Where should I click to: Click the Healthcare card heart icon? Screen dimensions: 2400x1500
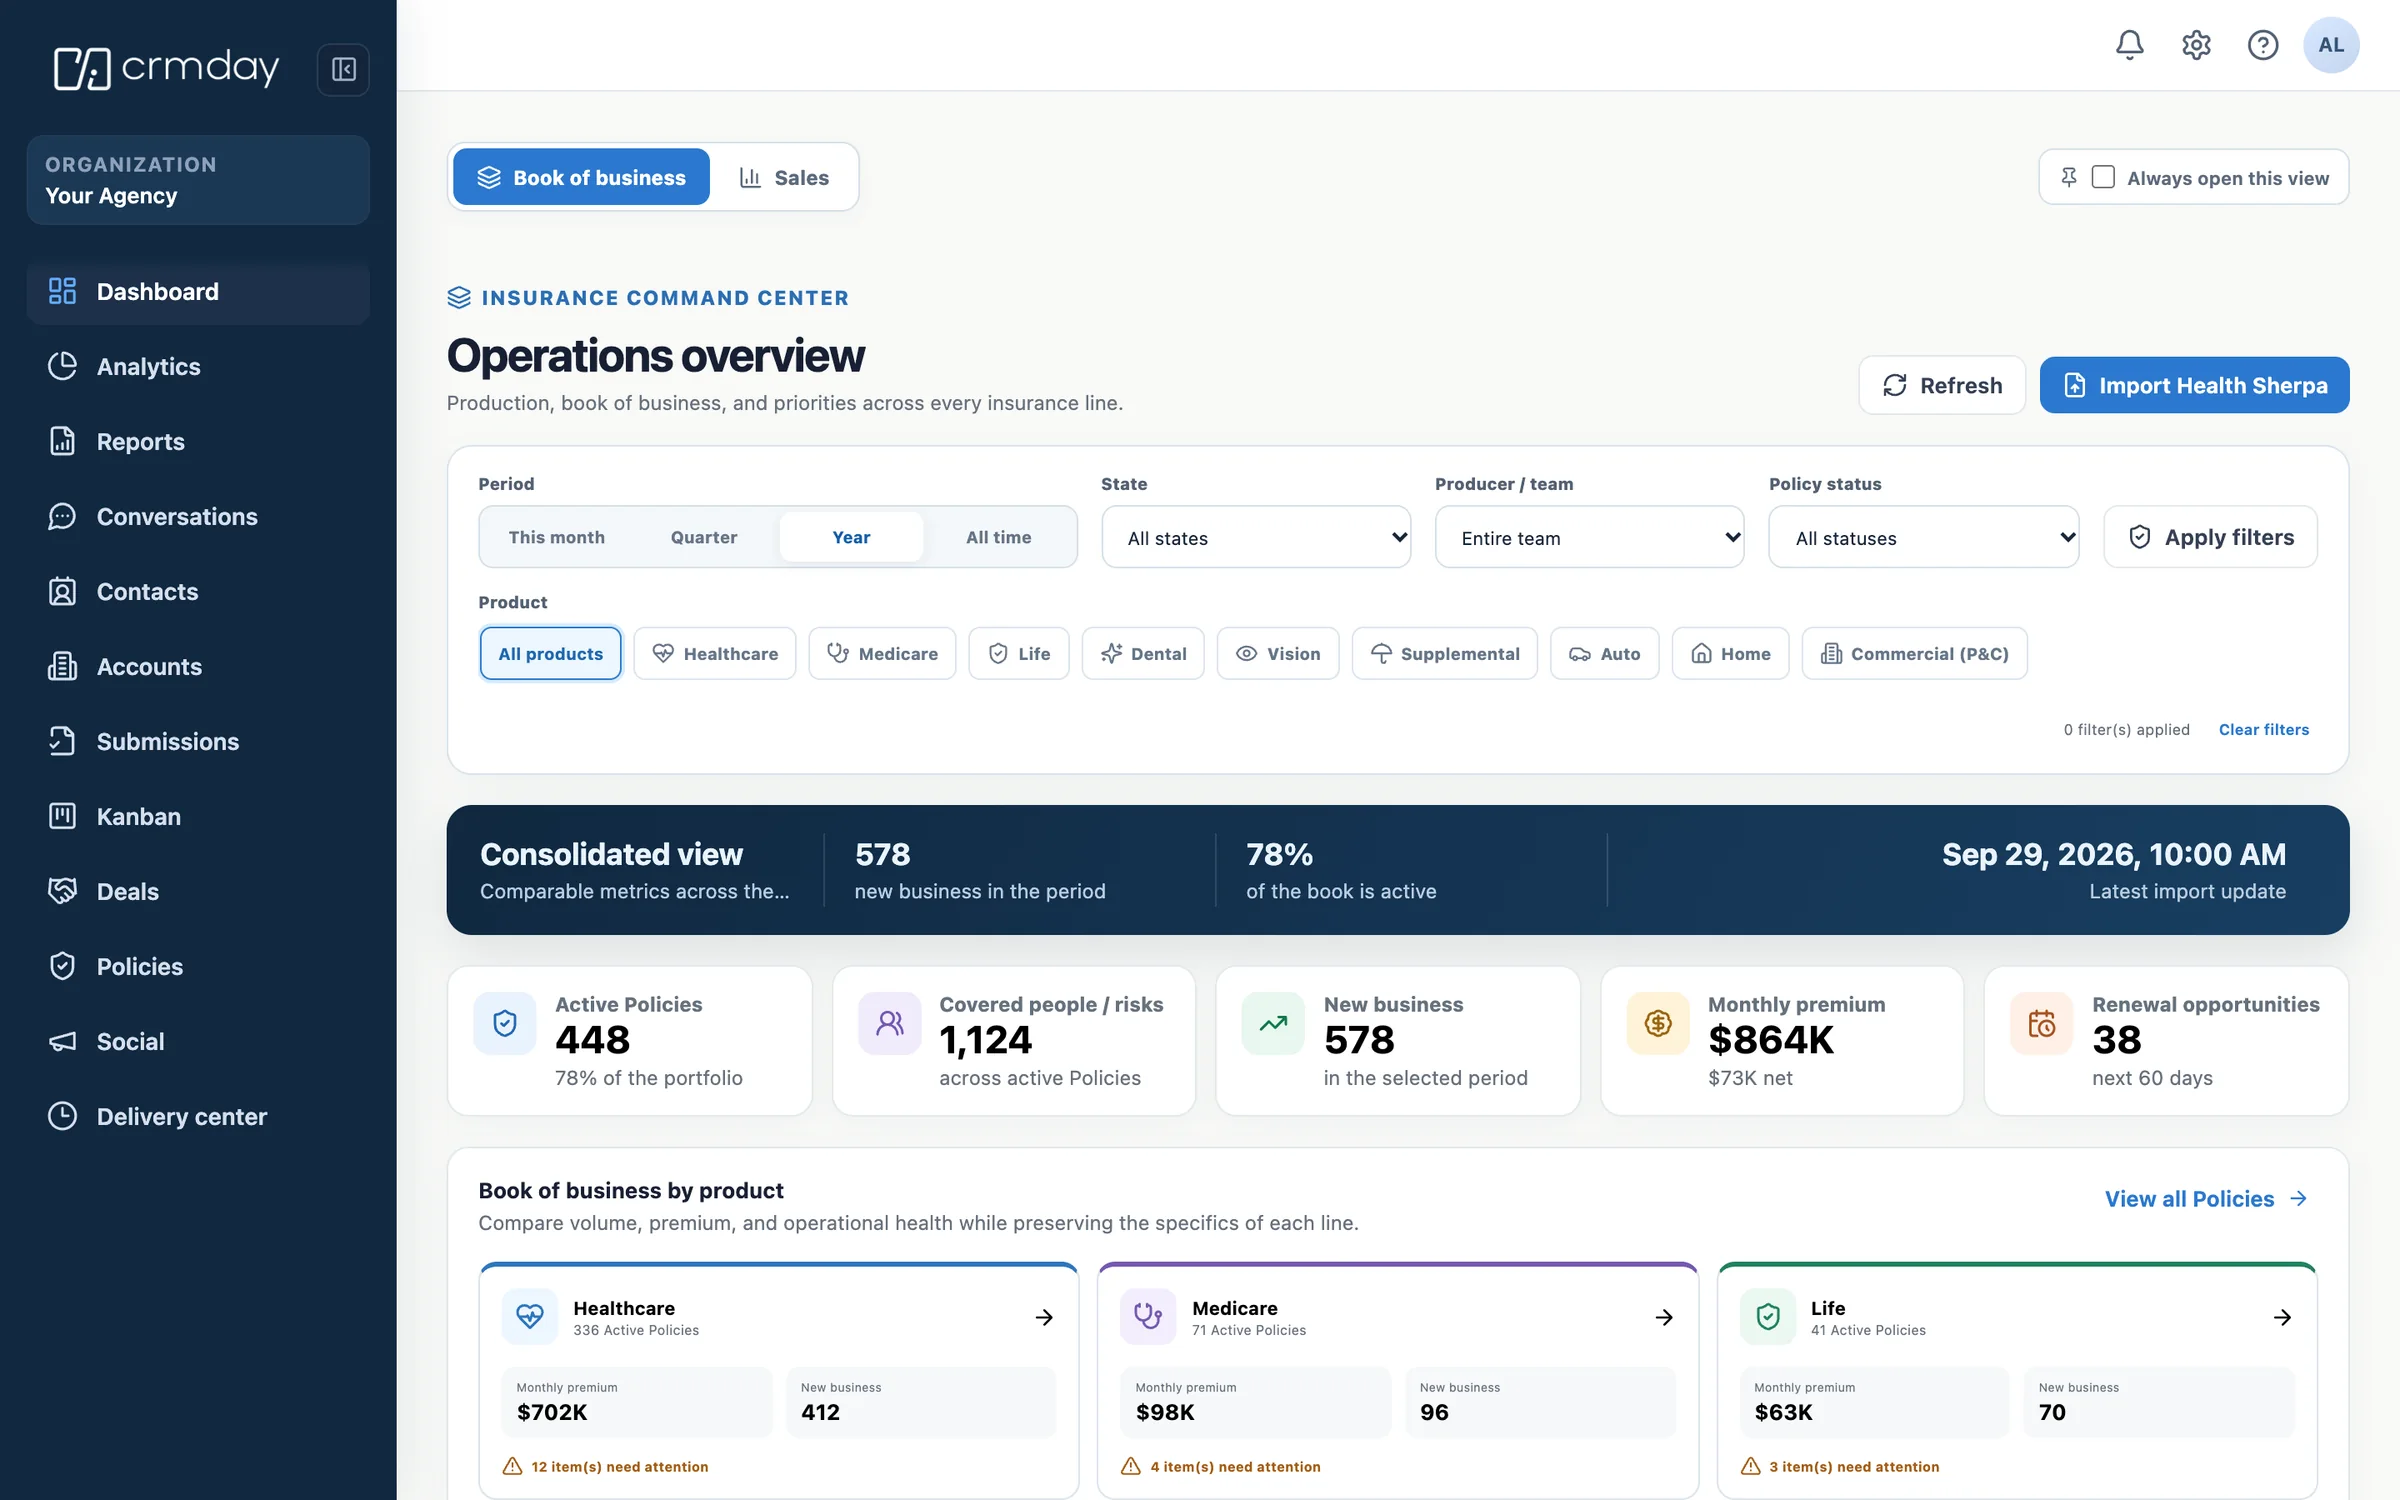click(x=530, y=1317)
